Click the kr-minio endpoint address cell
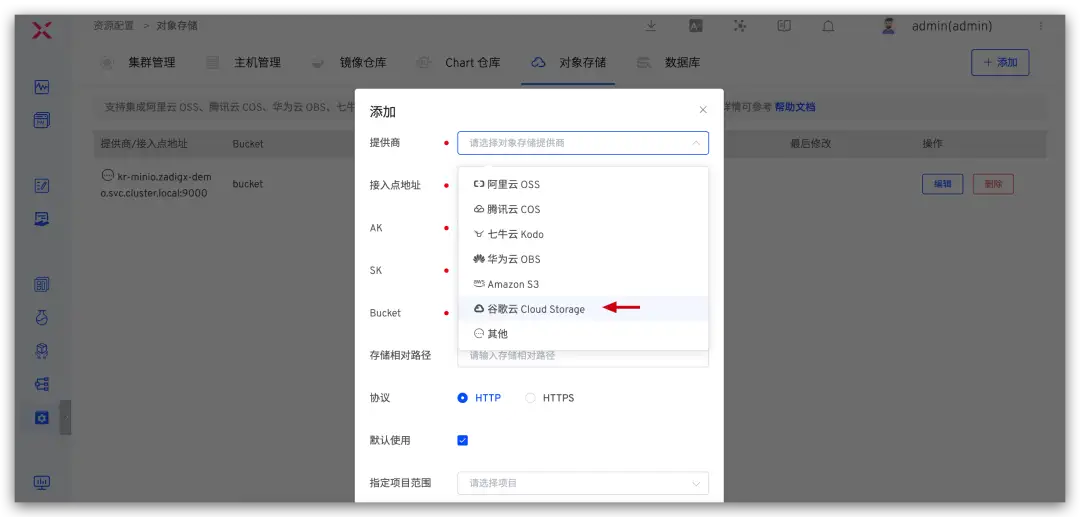Screen dimensions: 1080x517 tap(156, 184)
